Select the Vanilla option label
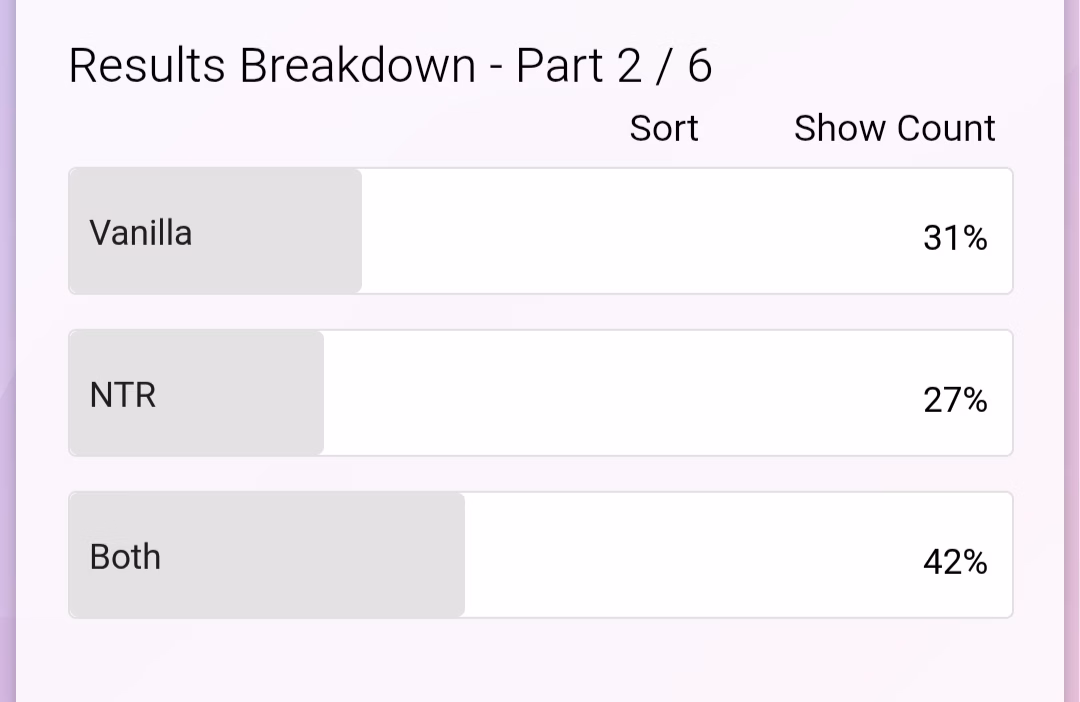The height and width of the screenshot is (702, 1080). [x=141, y=233]
